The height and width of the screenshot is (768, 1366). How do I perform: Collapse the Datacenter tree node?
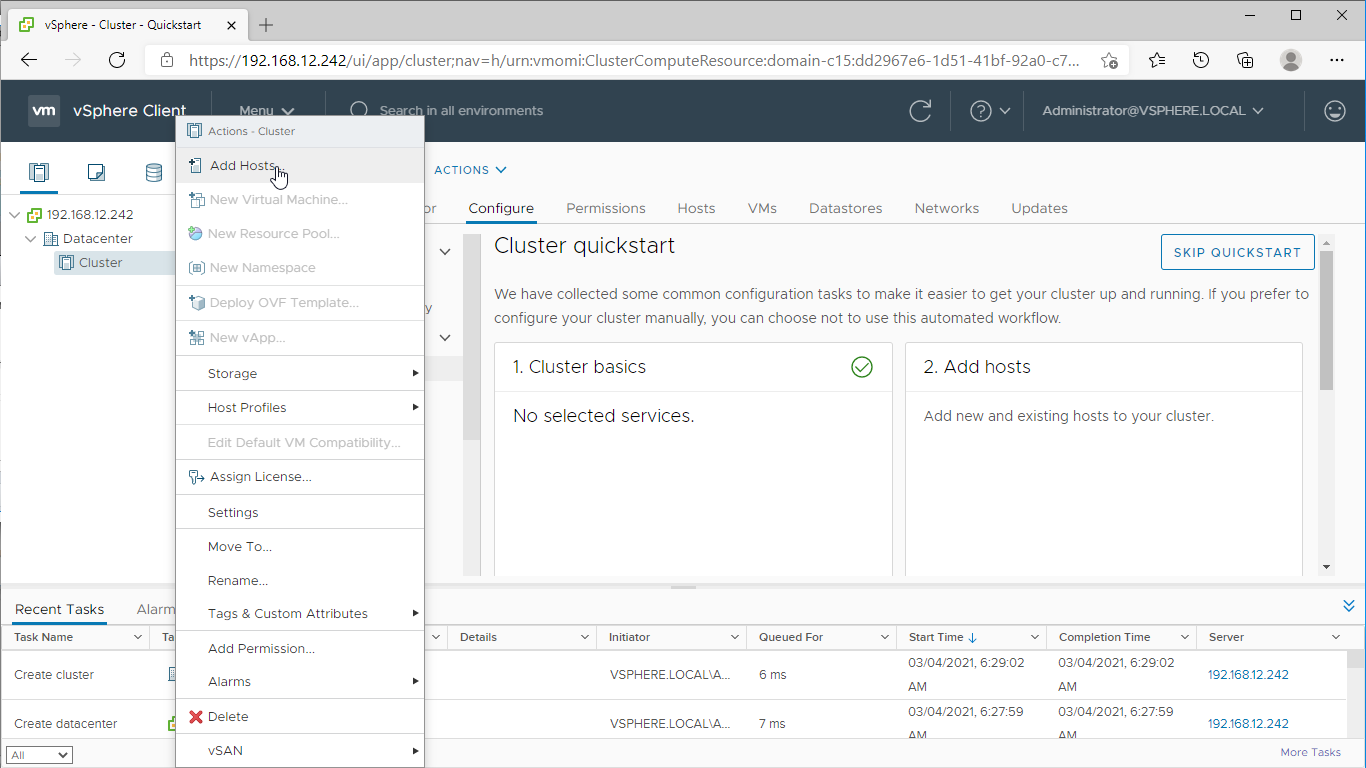point(31,239)
